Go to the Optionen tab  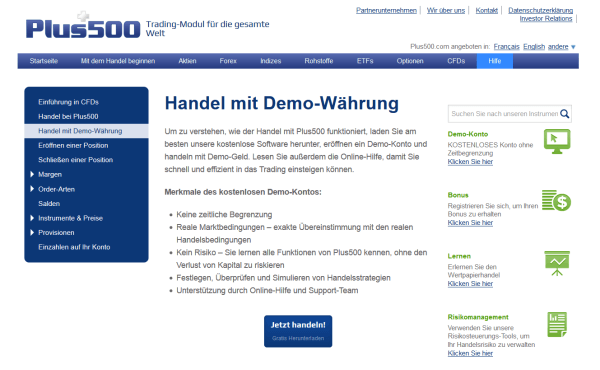[x=410, y=61]
